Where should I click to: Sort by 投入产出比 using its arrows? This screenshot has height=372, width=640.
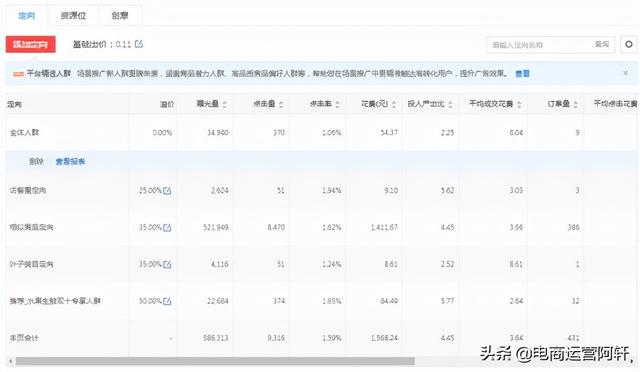tap(450, 105)
